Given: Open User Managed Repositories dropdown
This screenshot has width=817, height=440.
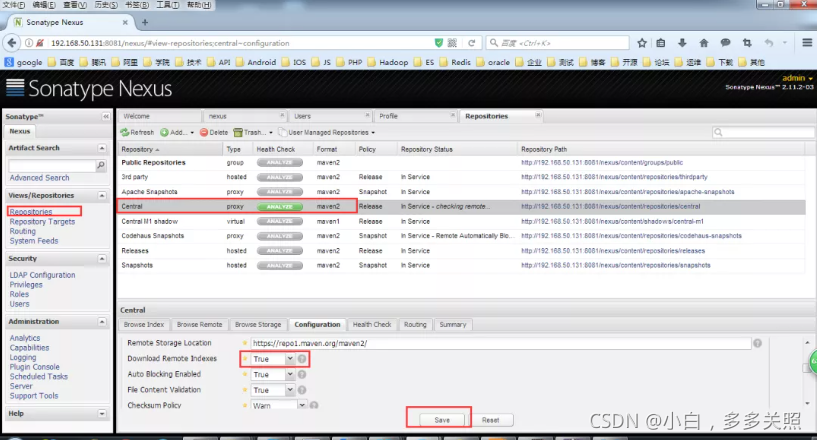Looking at the screenshot, I should point(327,132).
